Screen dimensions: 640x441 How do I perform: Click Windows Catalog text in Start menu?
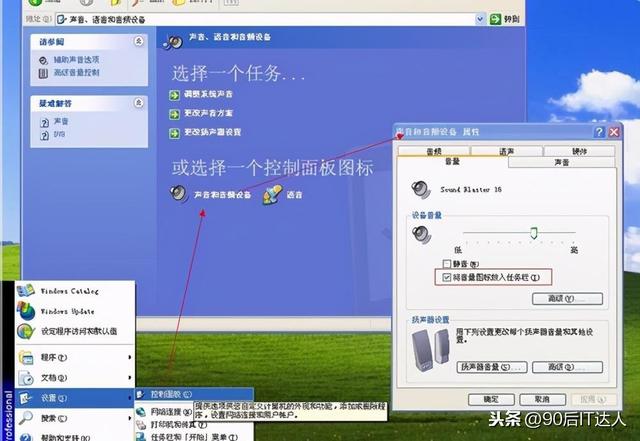[x=69, y=291]
